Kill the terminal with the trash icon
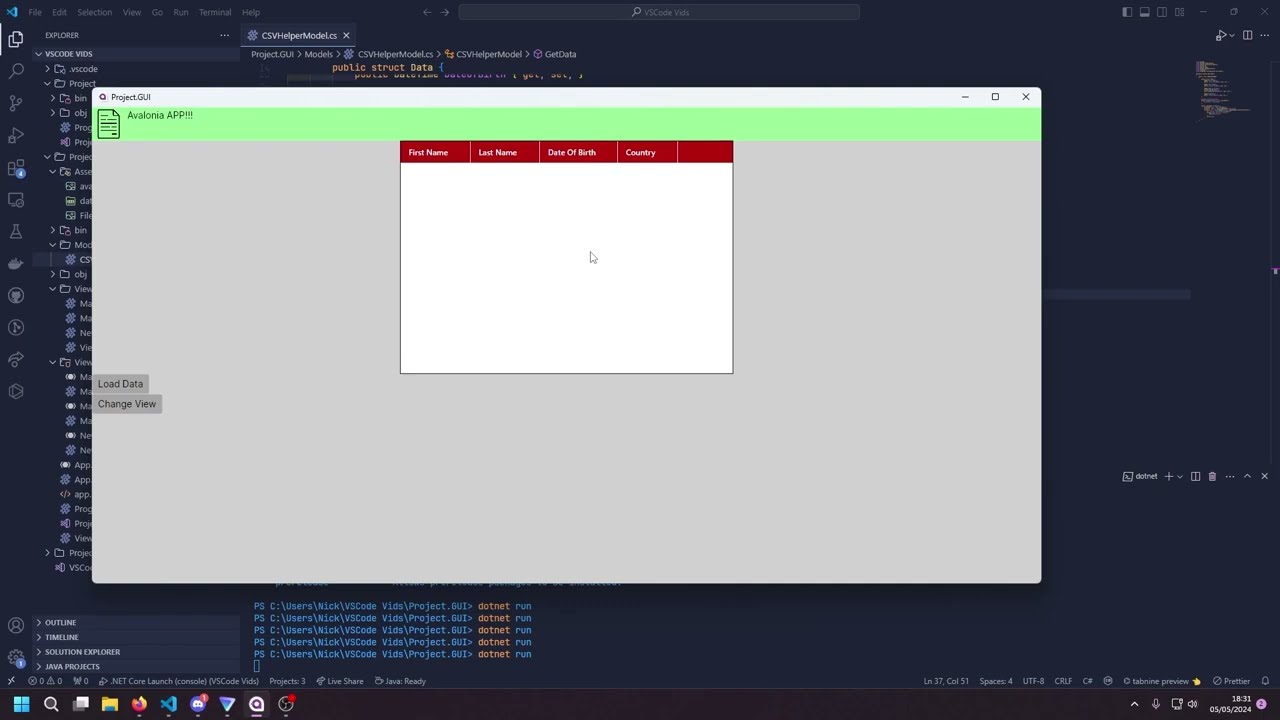This screenshot has height=720, width=1280. coord(1212,476)
